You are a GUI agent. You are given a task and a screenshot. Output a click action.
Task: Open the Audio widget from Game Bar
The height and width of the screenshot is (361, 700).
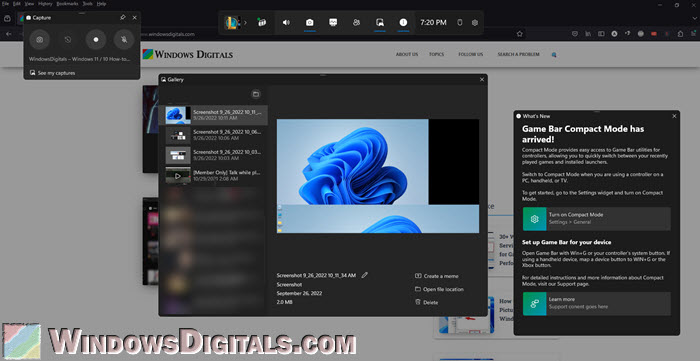(286, 22)
